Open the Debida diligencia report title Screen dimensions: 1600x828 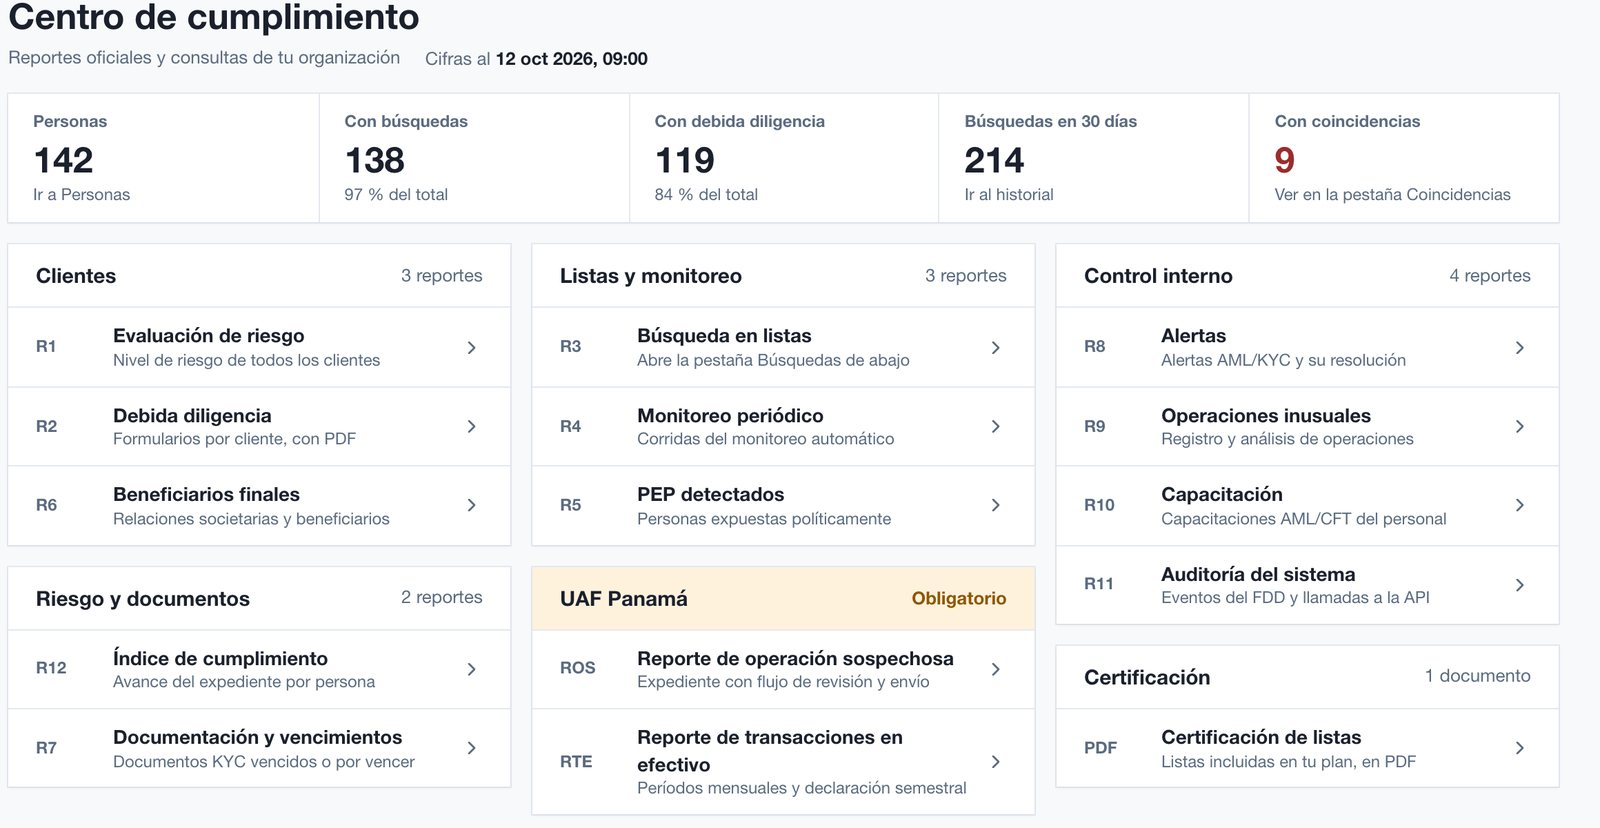[x=192, y=415]
